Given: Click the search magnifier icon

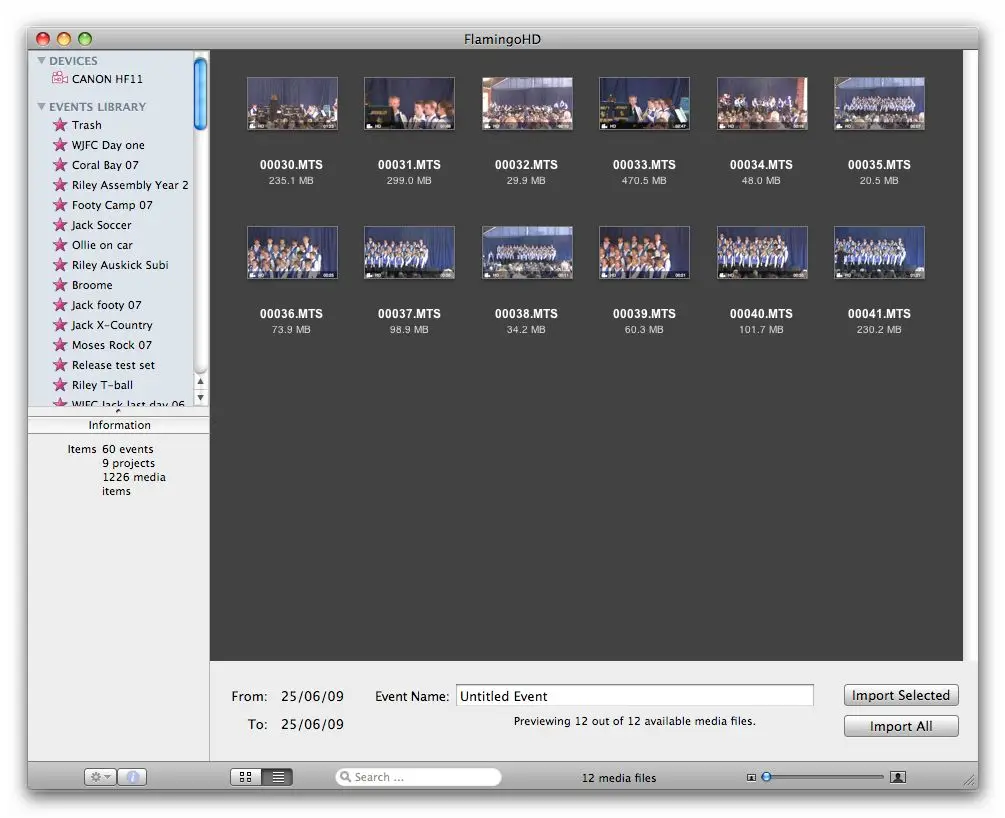Looking at the screenshot, I should point(345,776).
